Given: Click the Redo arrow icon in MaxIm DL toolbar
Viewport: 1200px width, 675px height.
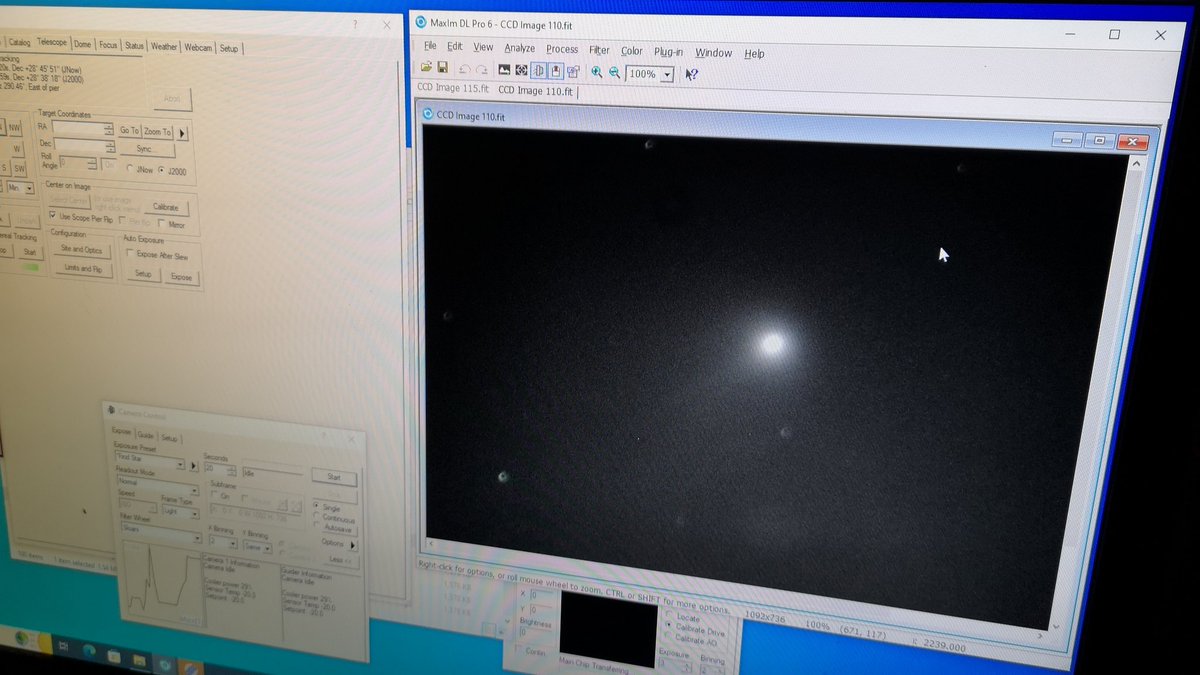Looking at the screenshot, I should 481,71.
